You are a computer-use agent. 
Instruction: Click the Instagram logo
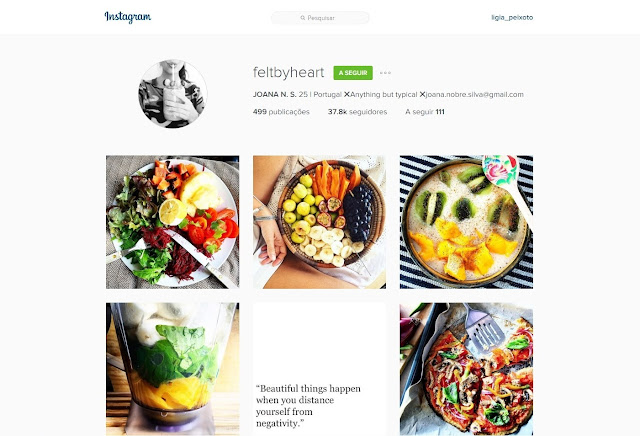click(128, 17)
